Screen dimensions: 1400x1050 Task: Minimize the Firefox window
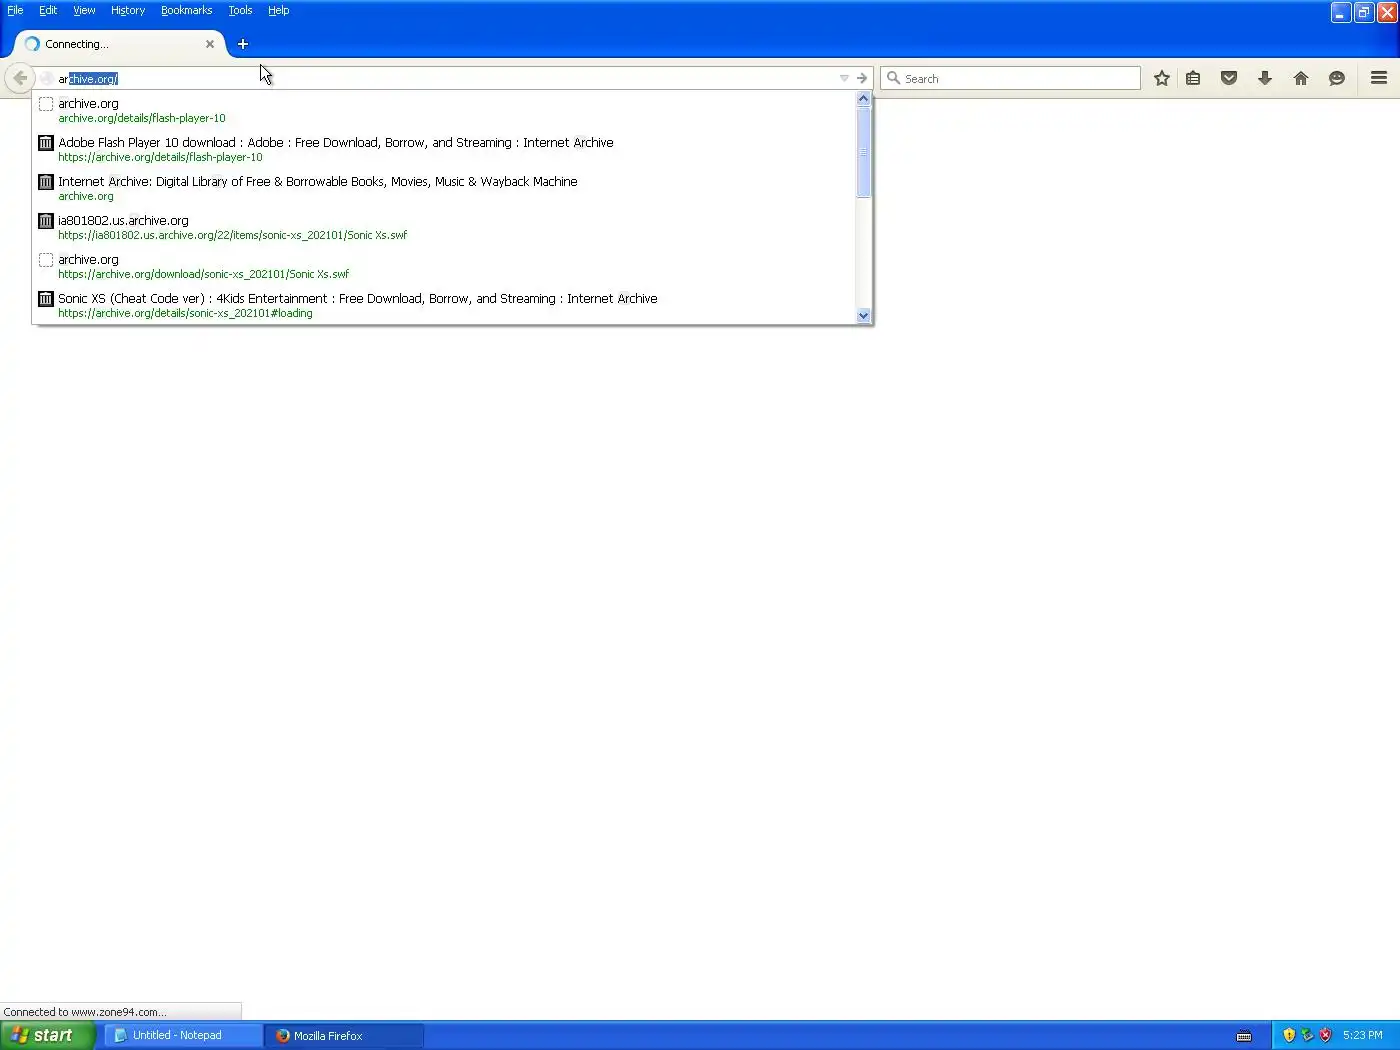[1341, 12]
